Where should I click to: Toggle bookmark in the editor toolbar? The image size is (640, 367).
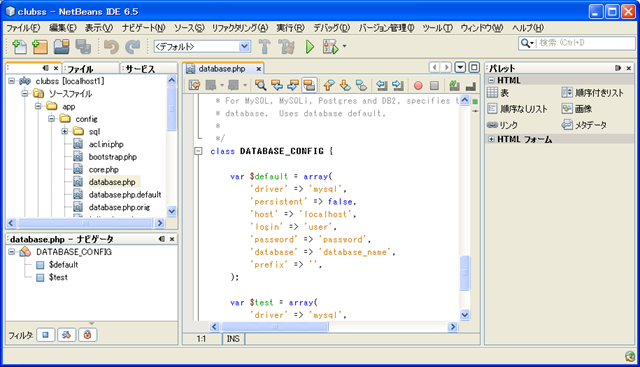pyautogui.click(x=361, y=85)
